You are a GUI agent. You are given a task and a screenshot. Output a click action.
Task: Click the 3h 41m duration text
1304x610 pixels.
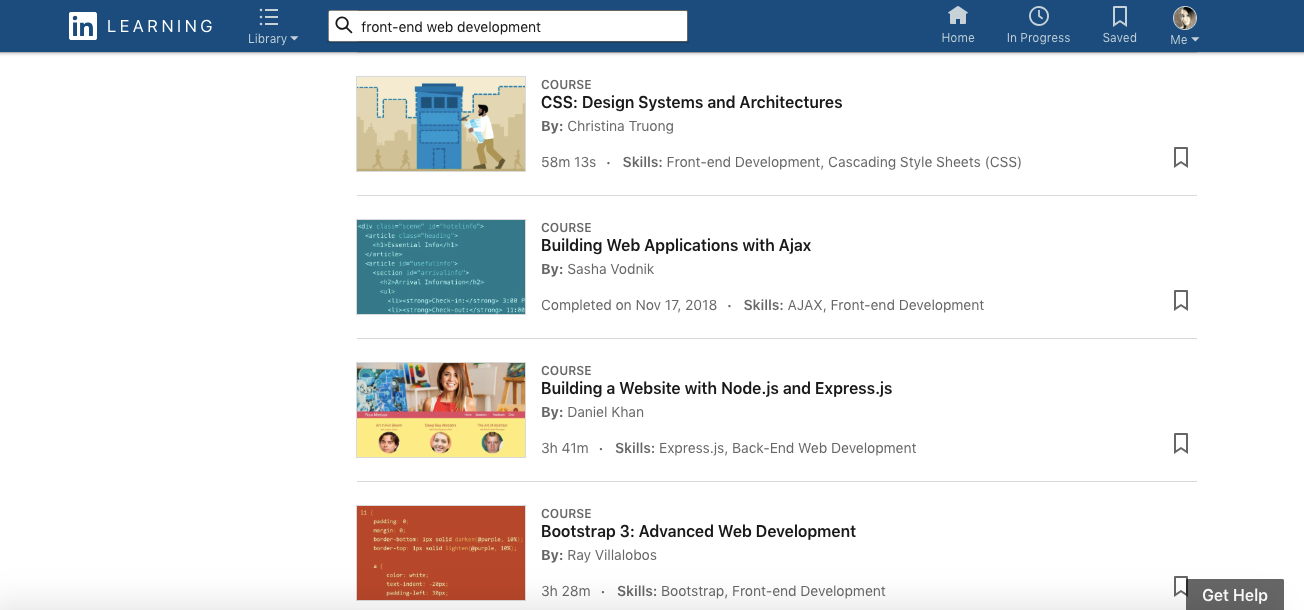point(565,448)
